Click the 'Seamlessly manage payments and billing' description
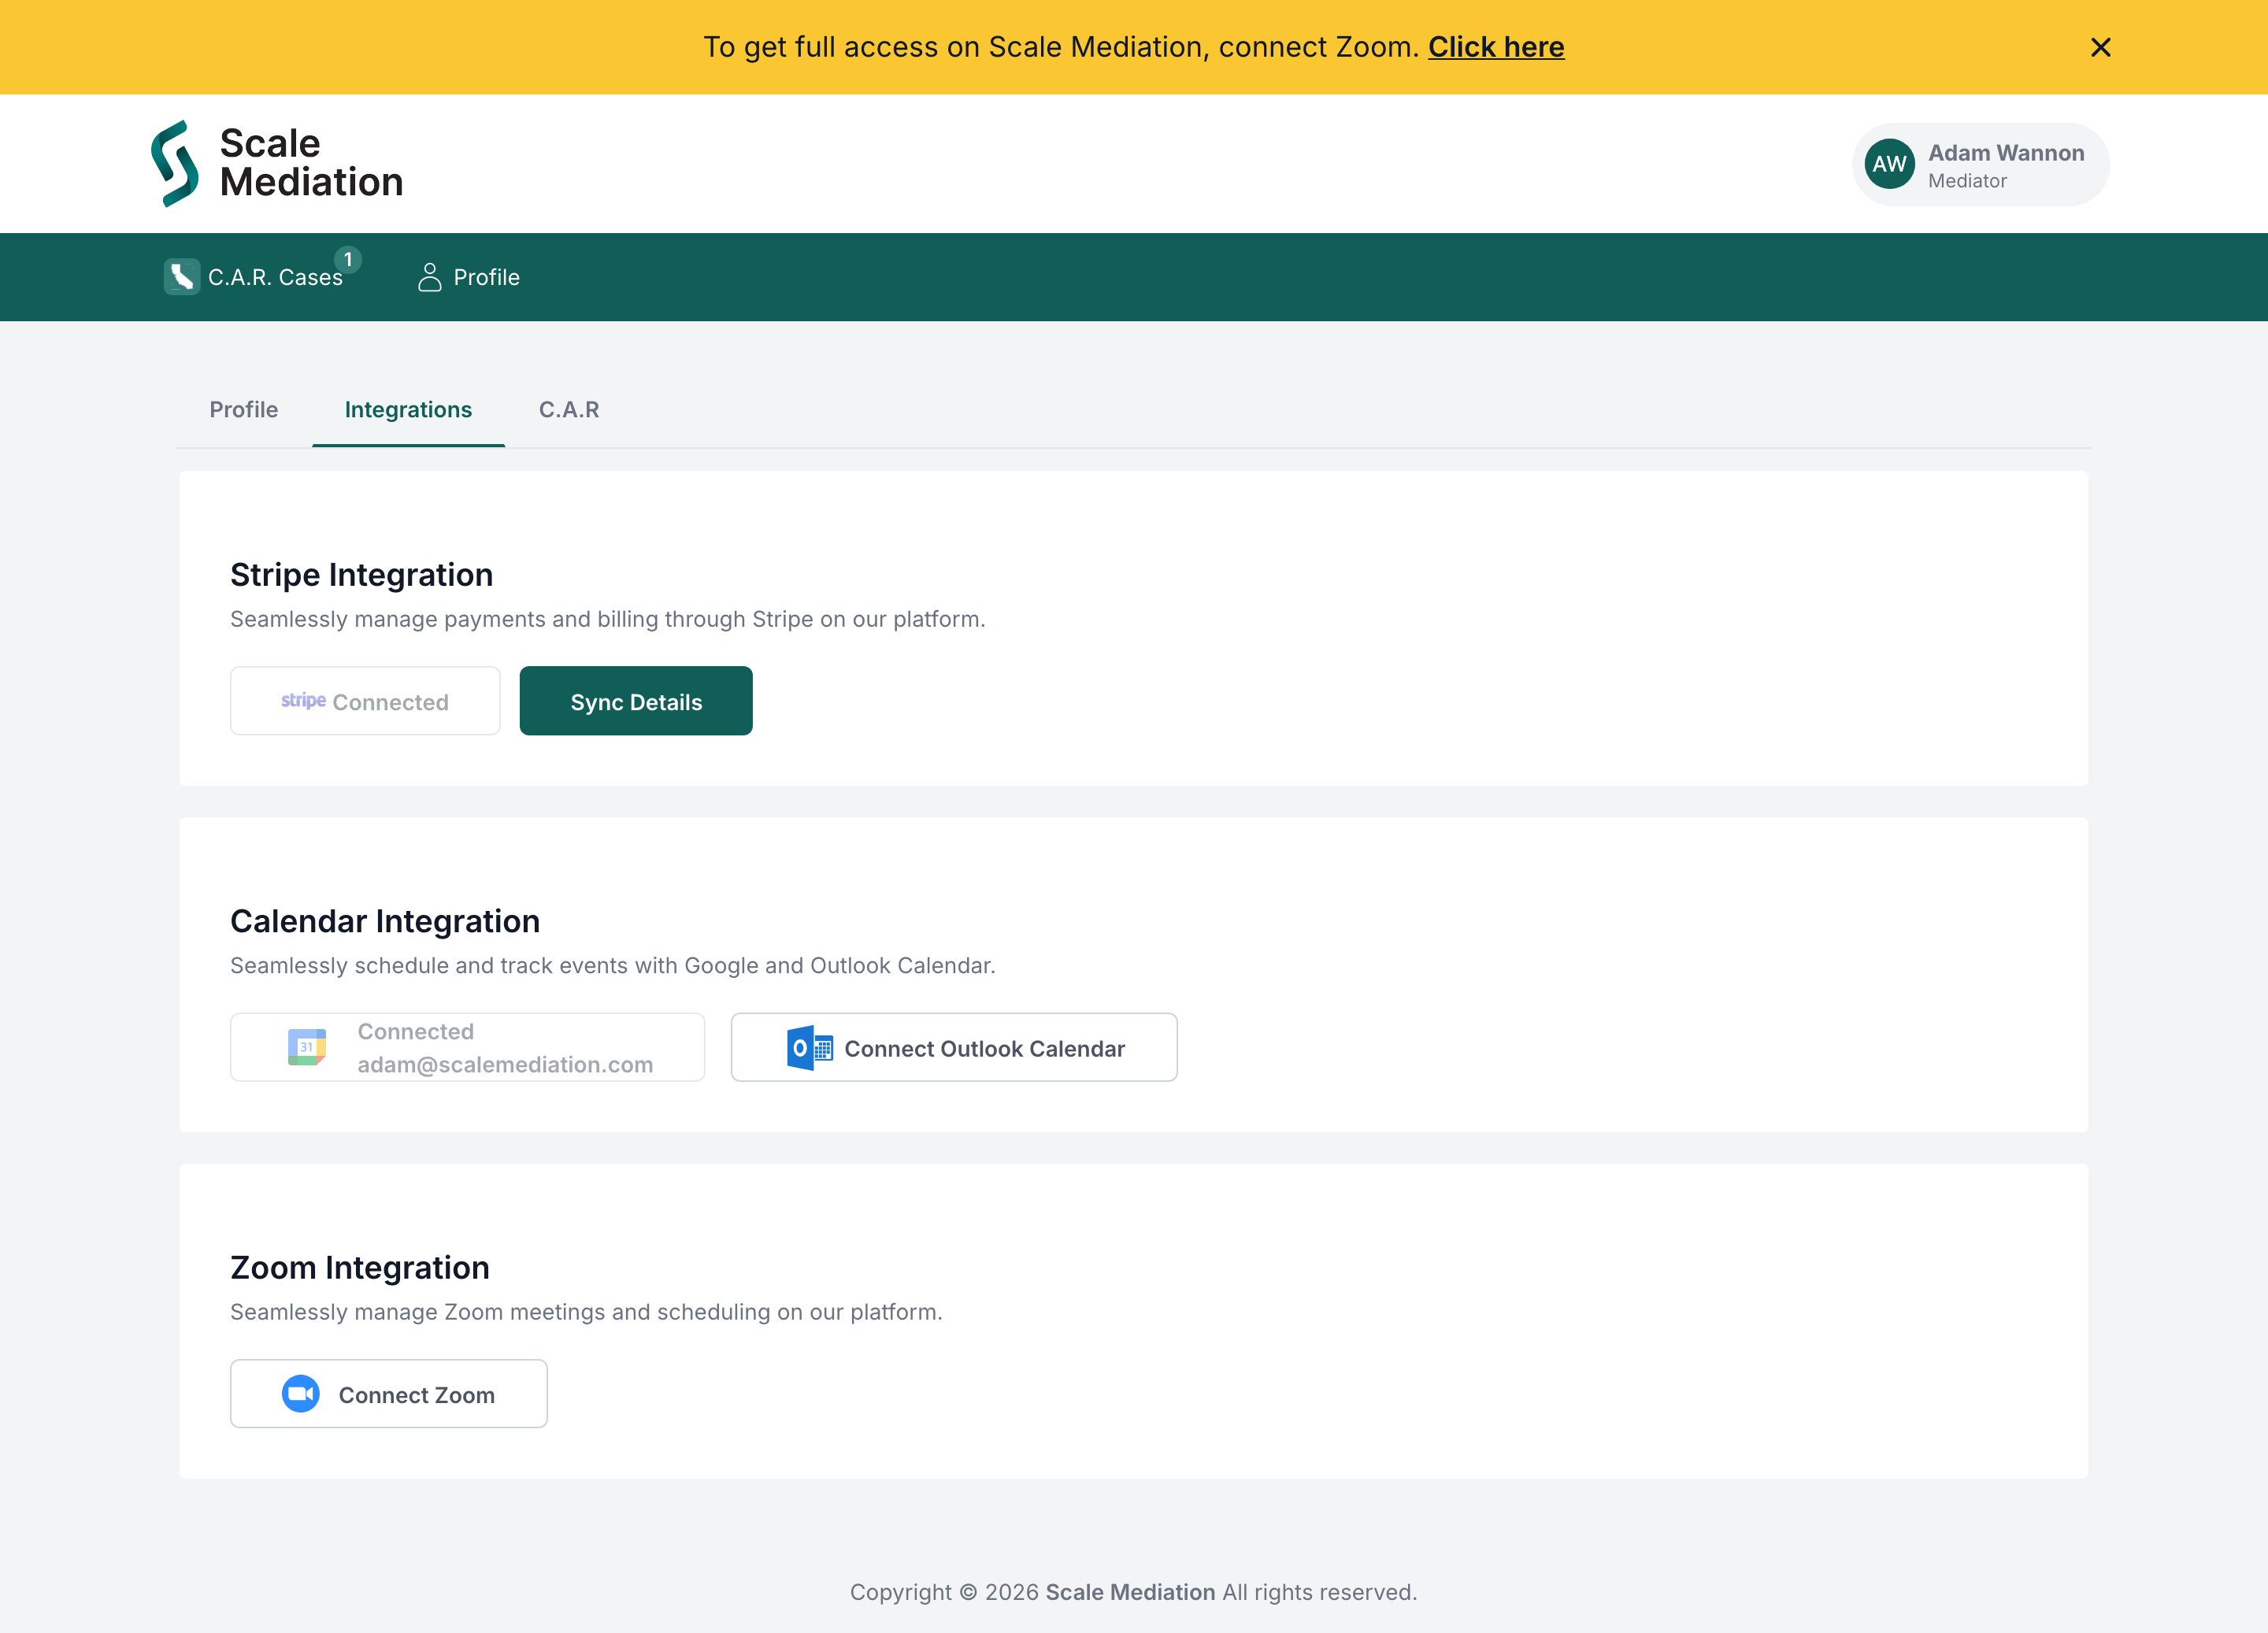Image resolution: width=2268 pixels, height=1633 pixels. point(608,619)
